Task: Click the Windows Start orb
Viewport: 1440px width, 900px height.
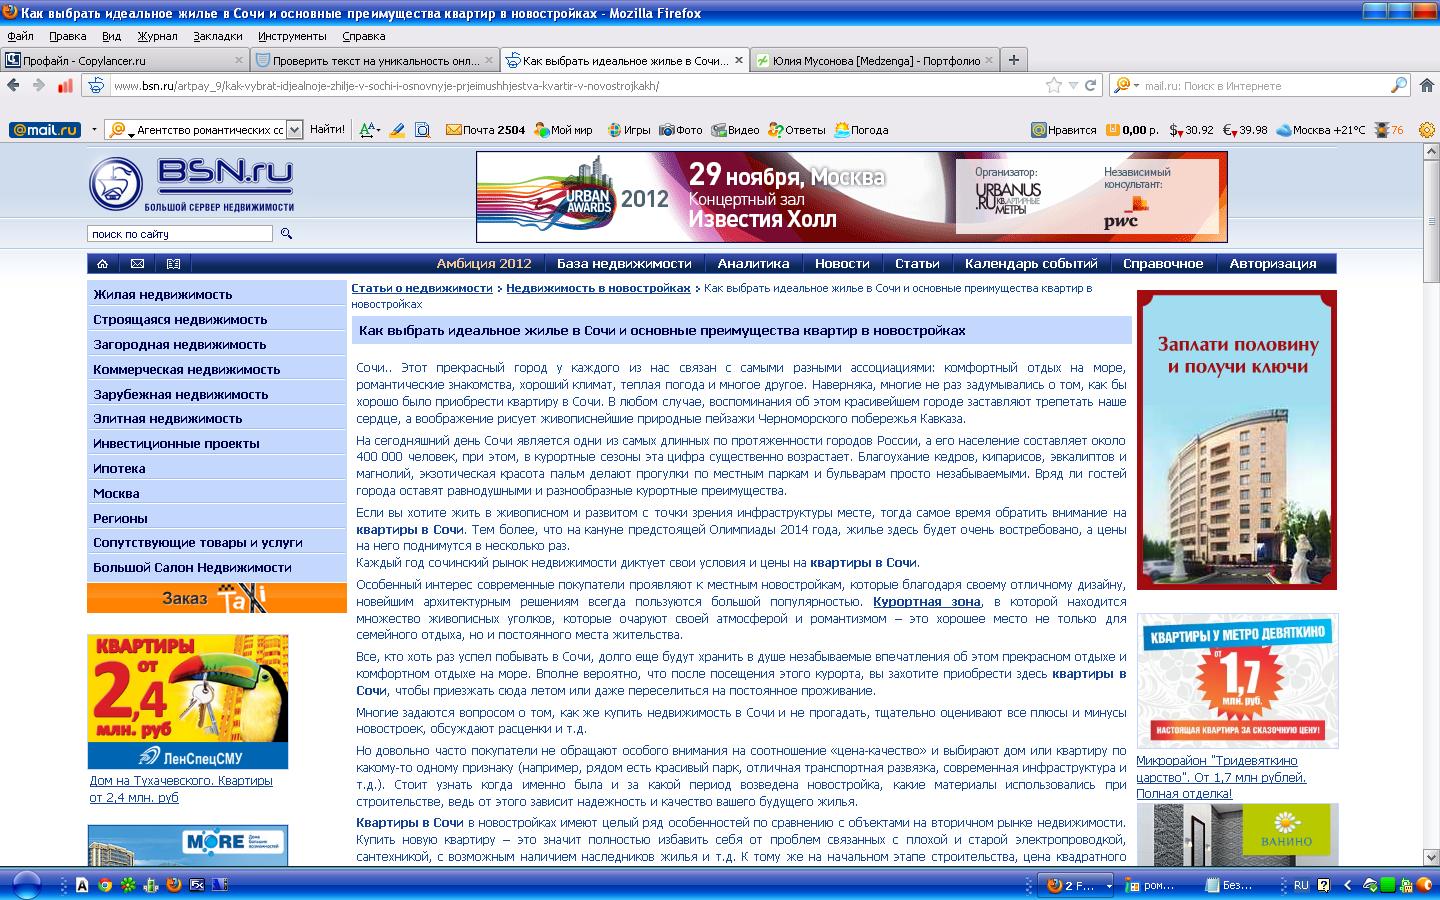Action: coord(25,884)
